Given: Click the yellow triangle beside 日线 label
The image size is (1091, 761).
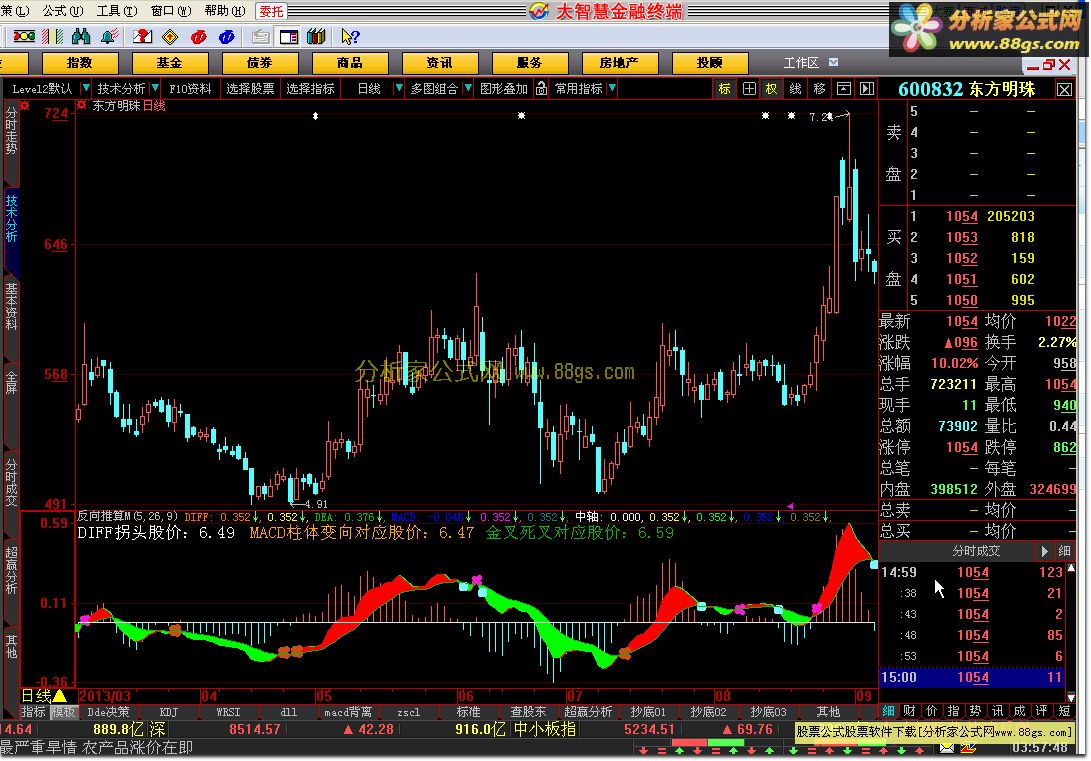Looking at the screenshot, I should pyautogui.click(x=61, y=695).
